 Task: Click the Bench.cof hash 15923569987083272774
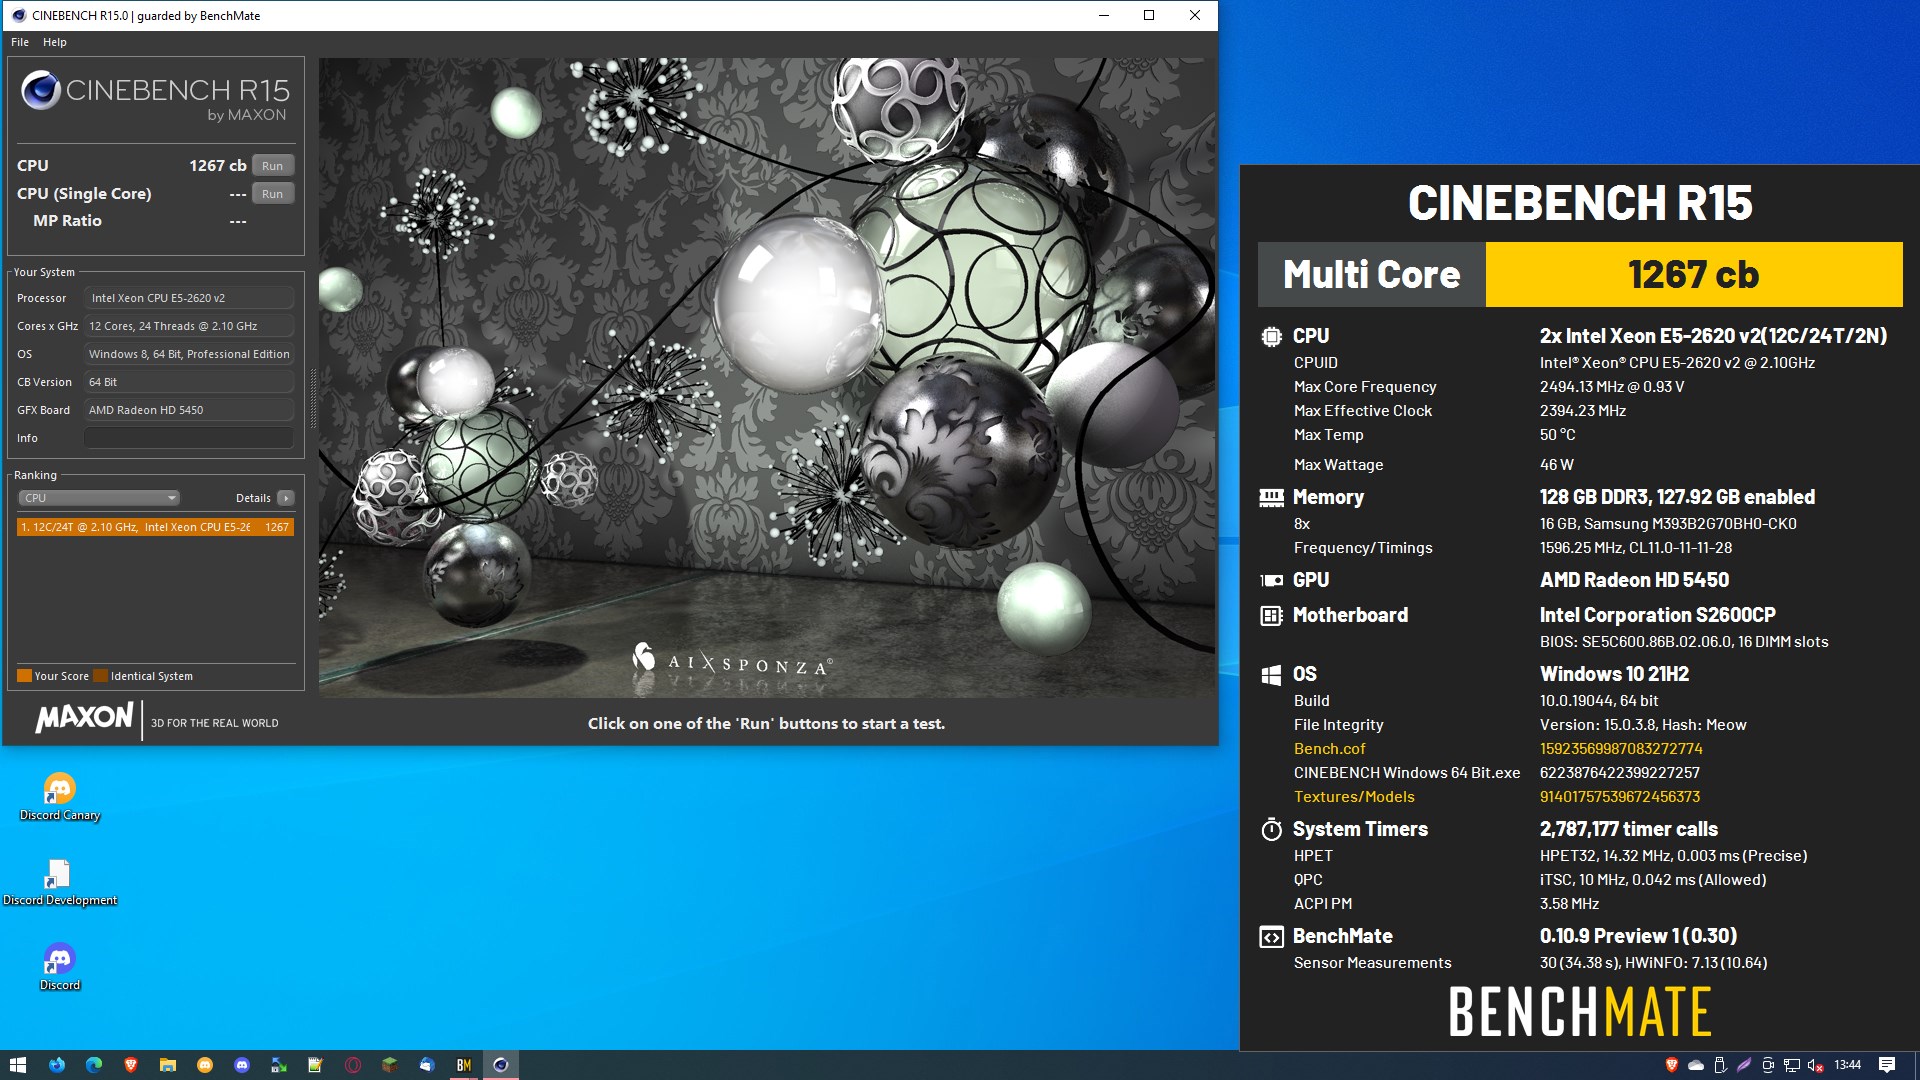1620,749
